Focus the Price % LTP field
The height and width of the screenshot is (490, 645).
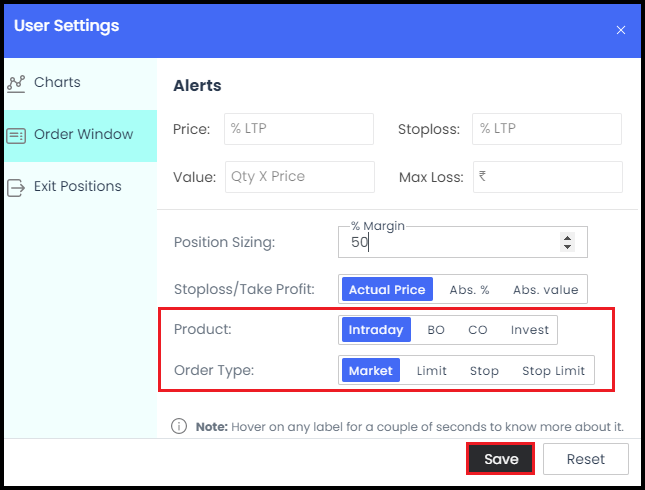[299, 129]
